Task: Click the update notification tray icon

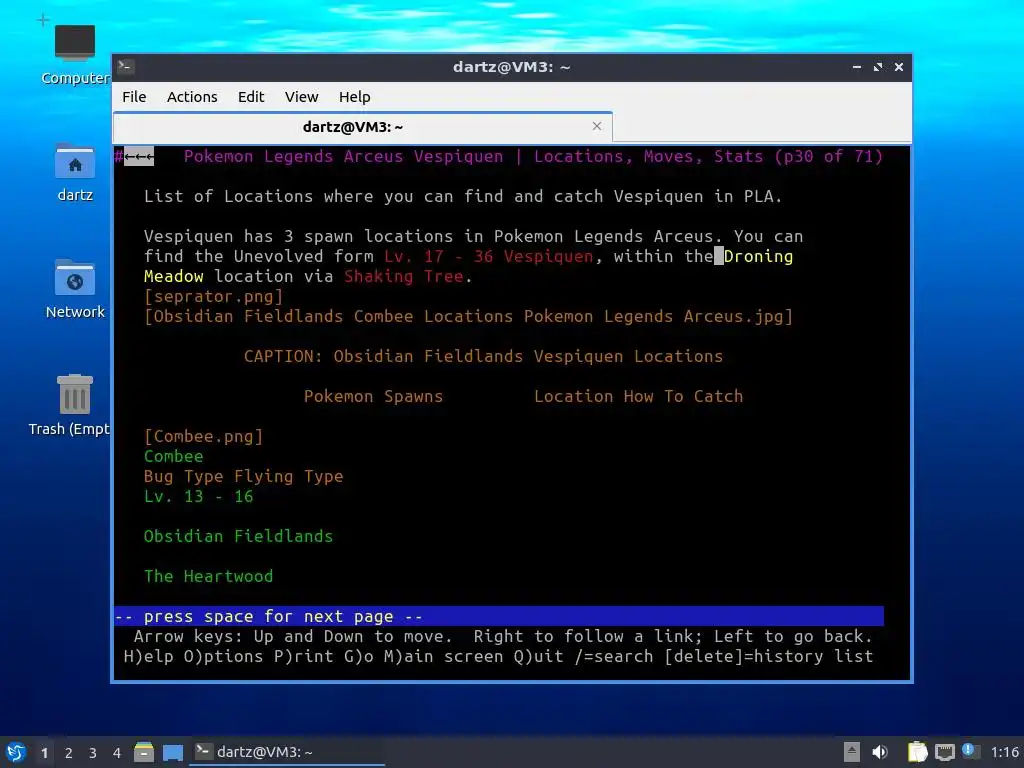Action: click(x=971, y=752)
